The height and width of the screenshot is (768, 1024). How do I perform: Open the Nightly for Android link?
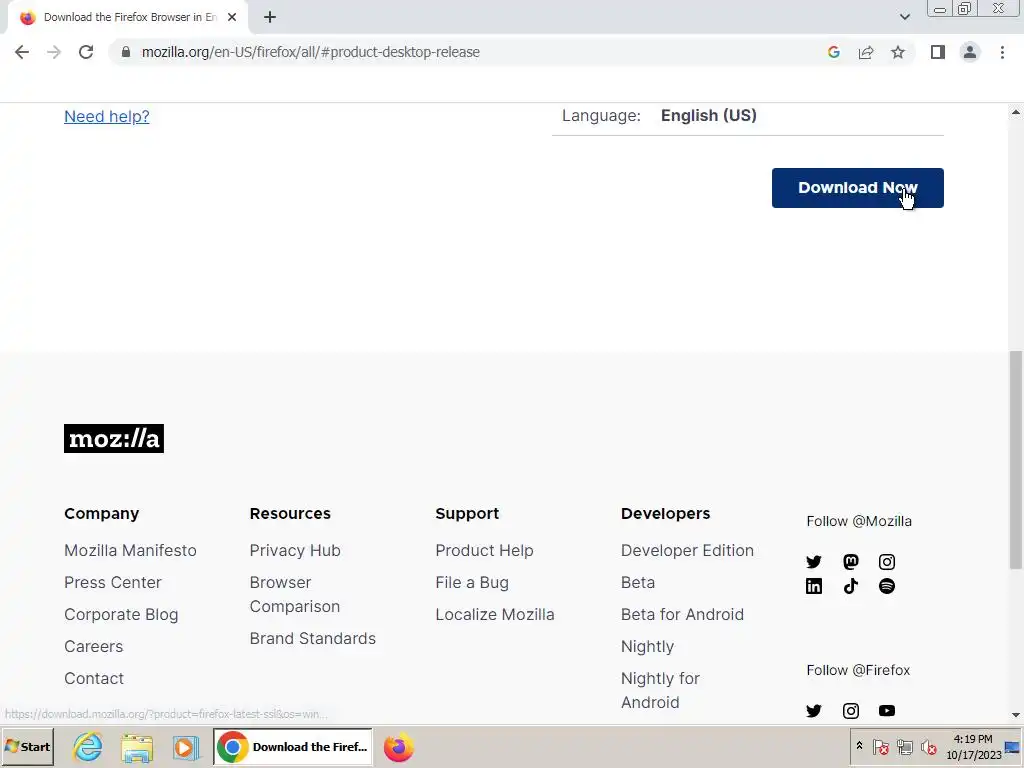(x=660, y=690)
